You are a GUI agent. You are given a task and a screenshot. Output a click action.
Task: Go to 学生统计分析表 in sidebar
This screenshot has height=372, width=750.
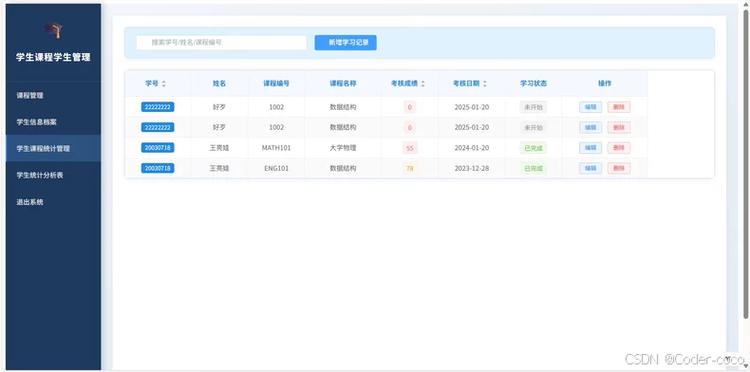[x=53, y=175]
